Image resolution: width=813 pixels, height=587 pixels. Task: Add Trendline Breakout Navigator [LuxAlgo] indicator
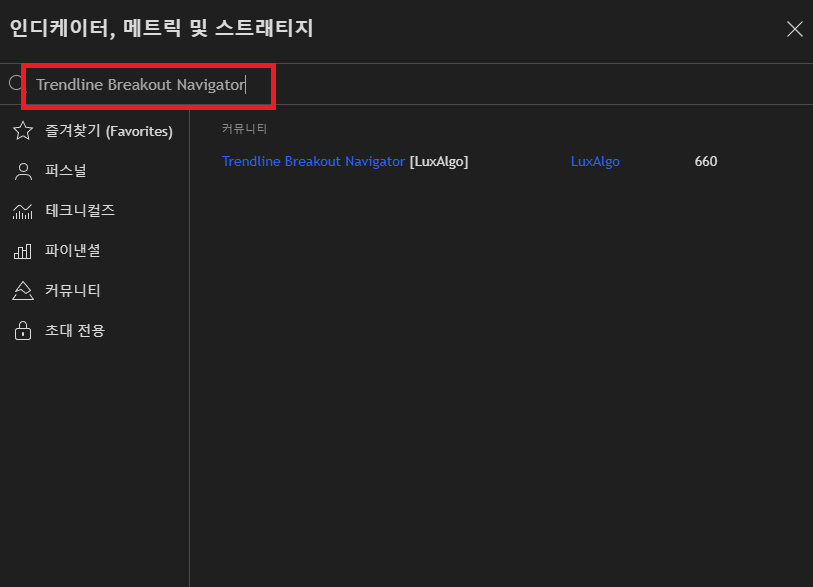(345, 162)
